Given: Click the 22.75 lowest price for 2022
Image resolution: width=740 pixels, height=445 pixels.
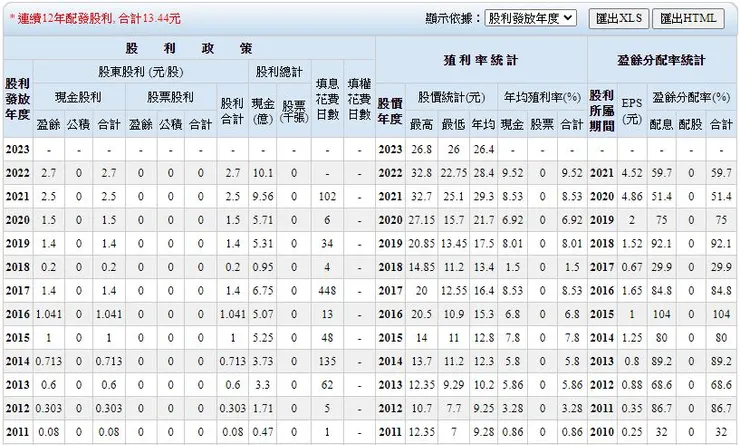Looking at the screenshot, I should [x=453, y=173].
